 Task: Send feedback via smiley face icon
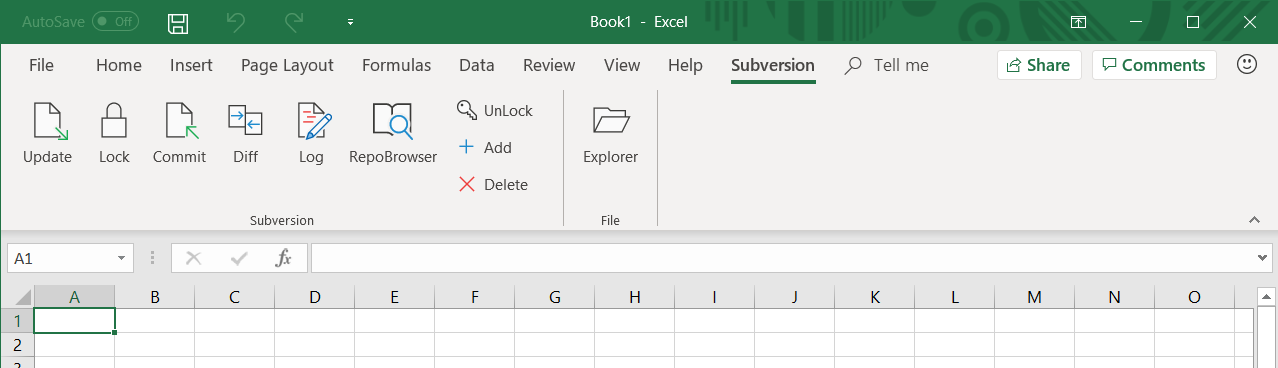pyautogui.click(x=1246, y=65)
